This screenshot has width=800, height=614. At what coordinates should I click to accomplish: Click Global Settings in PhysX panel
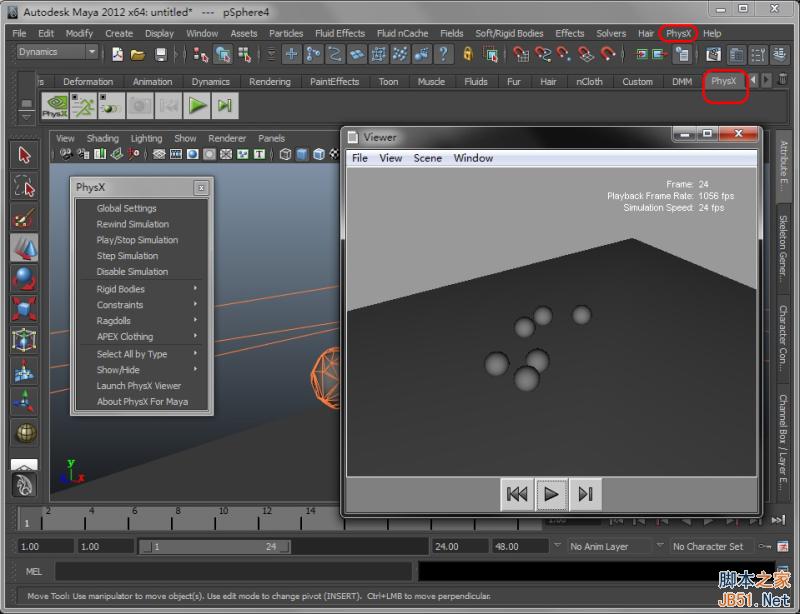point(126,208)
